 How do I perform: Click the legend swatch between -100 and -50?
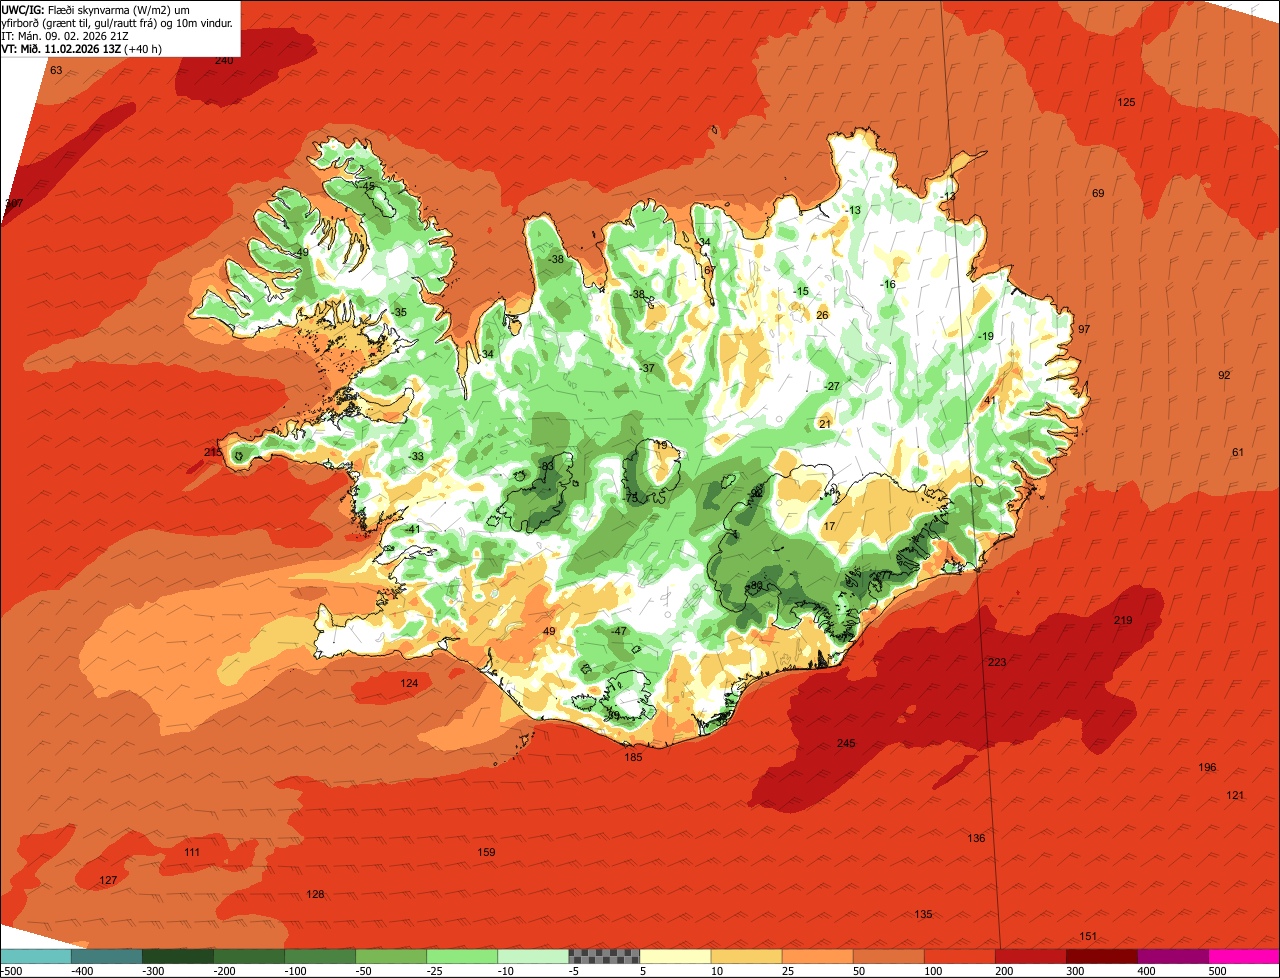pyautogui.click(x=321, y=956)
